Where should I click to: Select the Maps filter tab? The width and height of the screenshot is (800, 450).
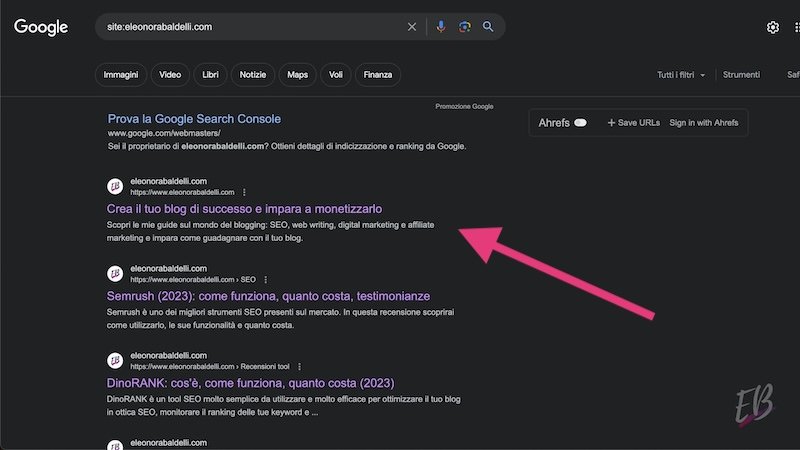coord(297,75)
